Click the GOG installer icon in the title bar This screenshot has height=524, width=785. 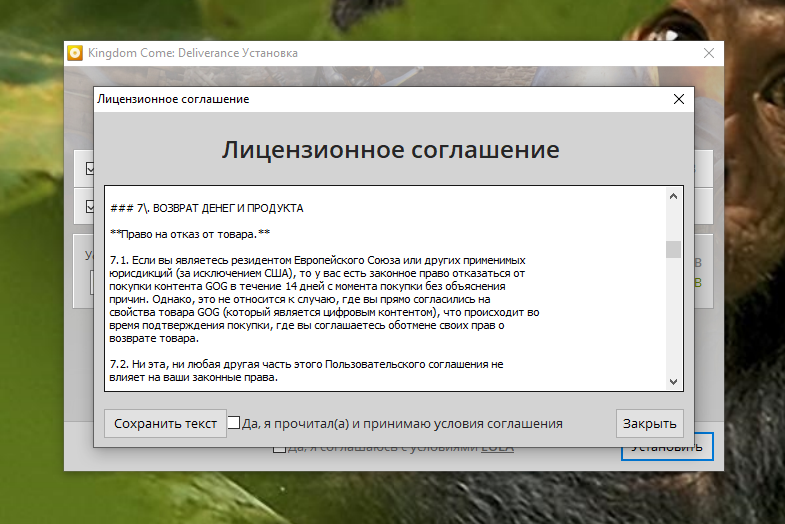click(x=75, y=53)
